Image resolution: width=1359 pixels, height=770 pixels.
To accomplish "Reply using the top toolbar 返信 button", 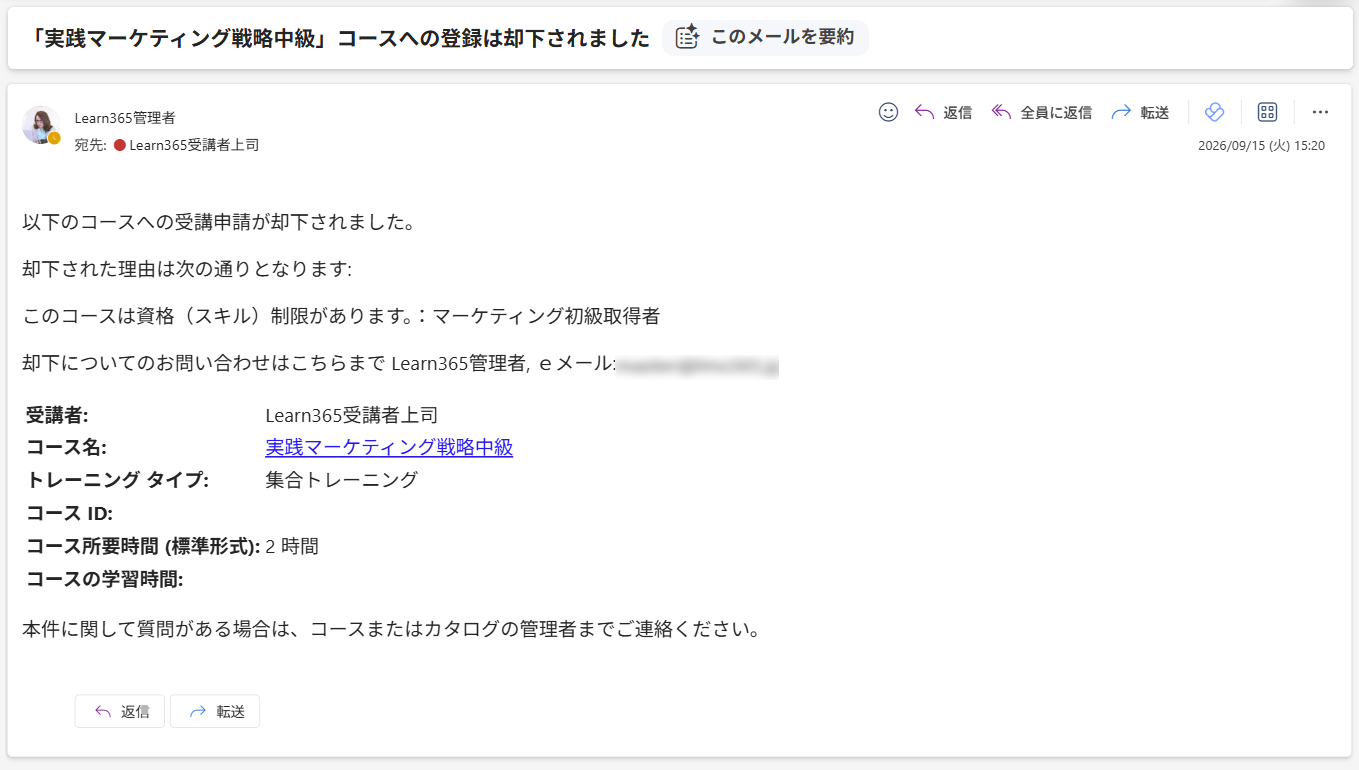I will 943,112.
